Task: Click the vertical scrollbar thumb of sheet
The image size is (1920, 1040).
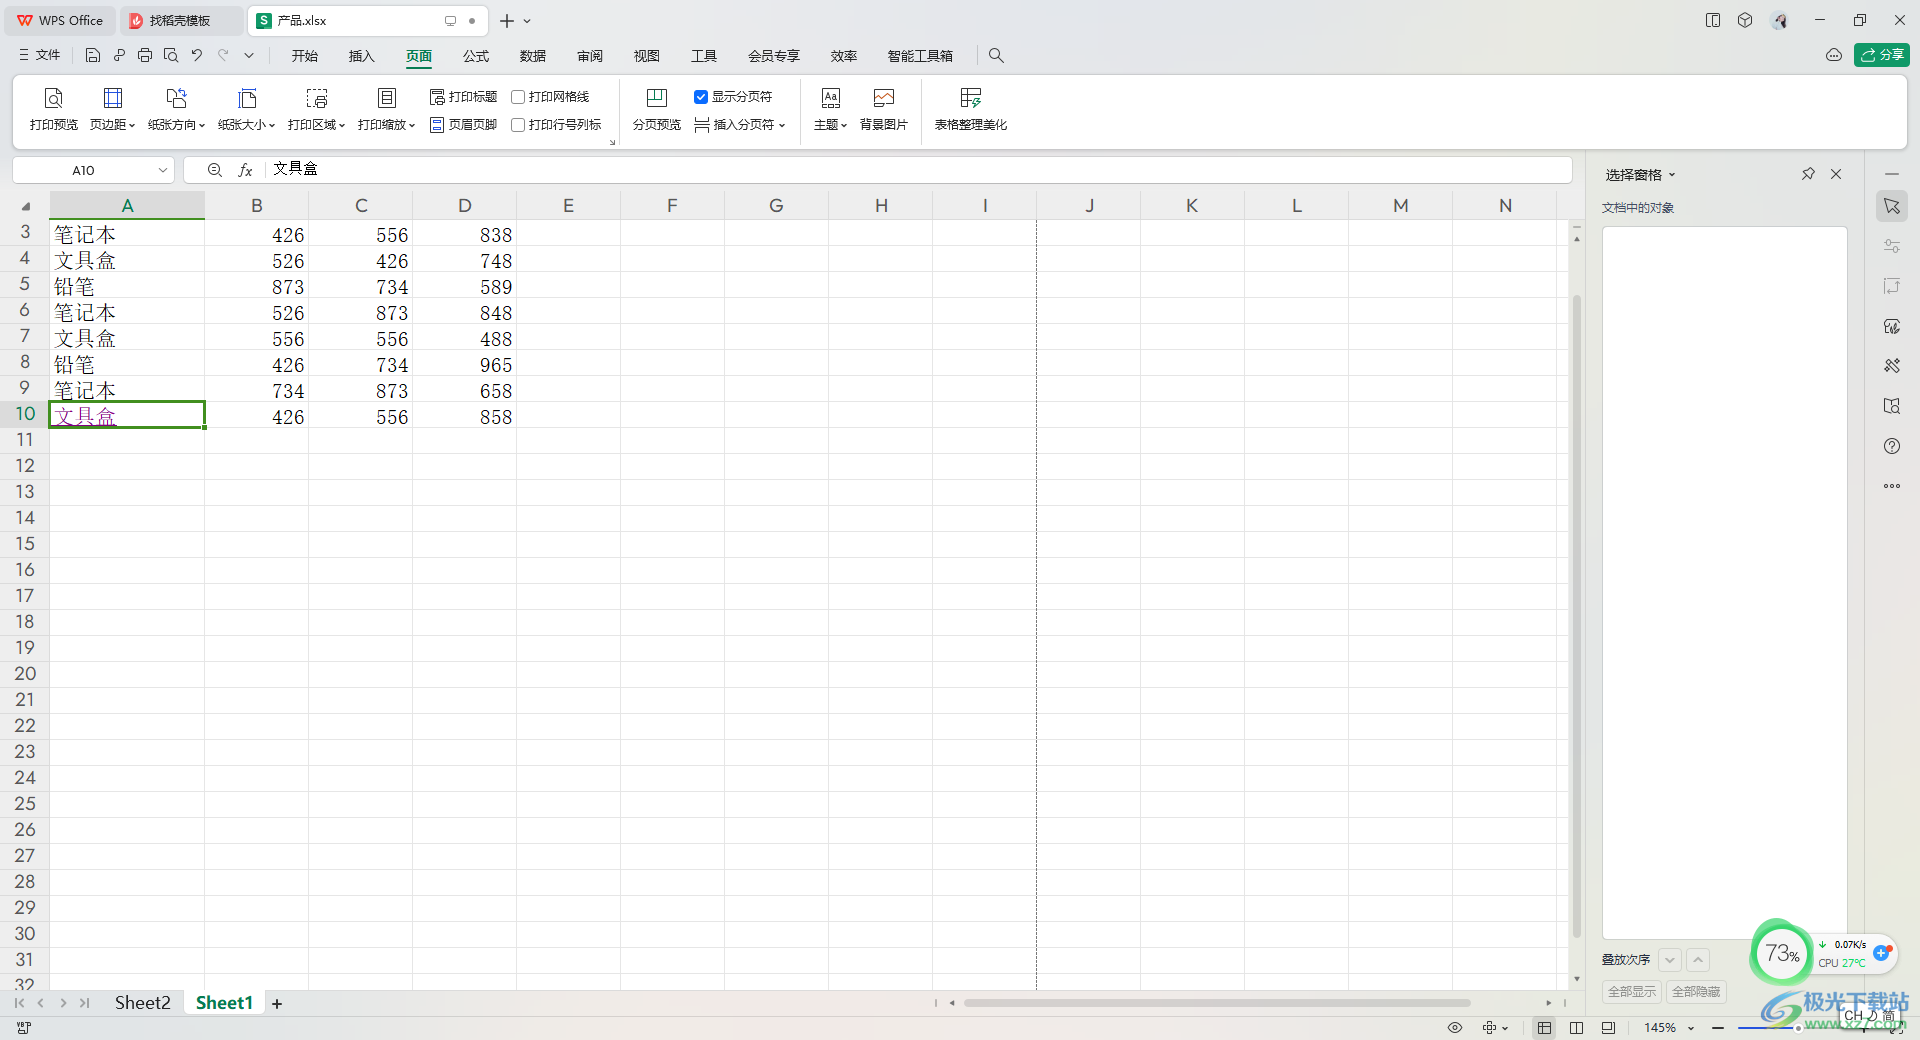Action: click(x=1577, y=615)
